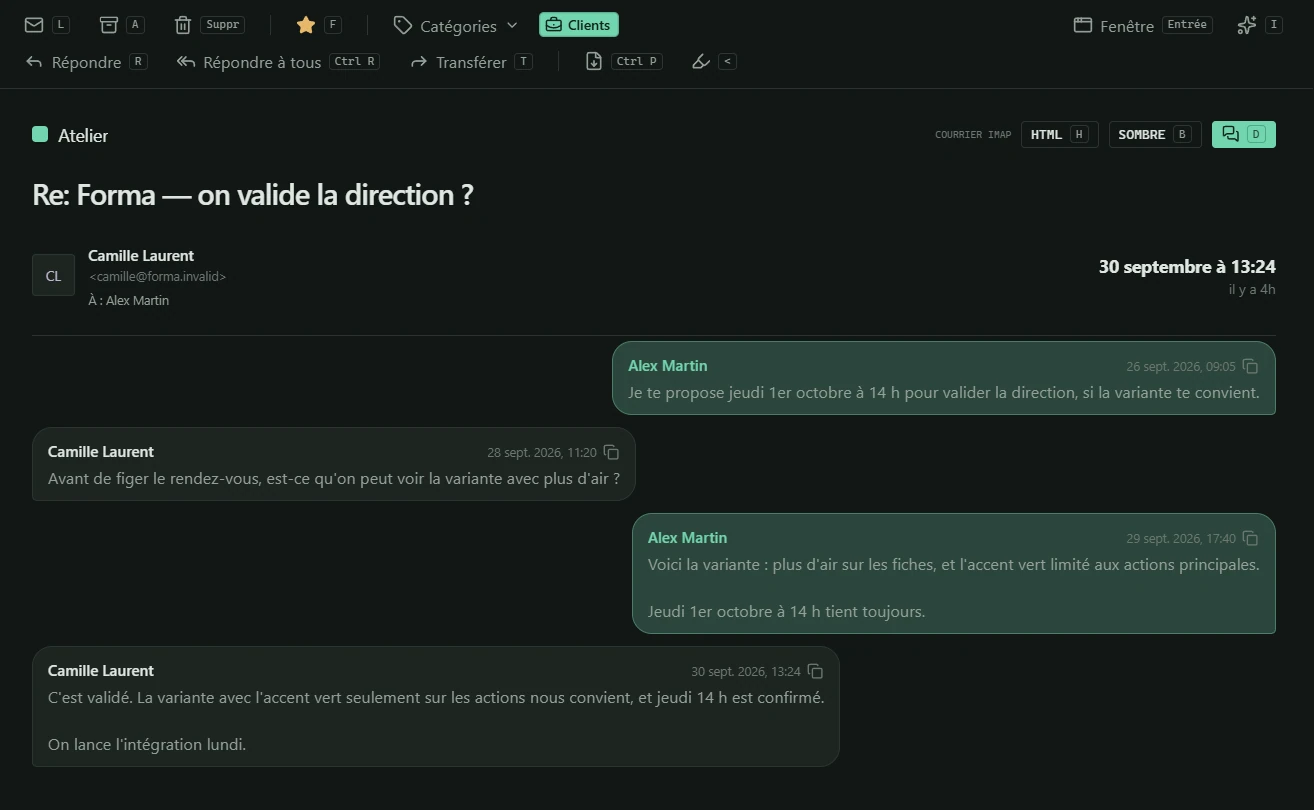
Task: Click Répondre à tous
Action: click(x=278, y=62)
